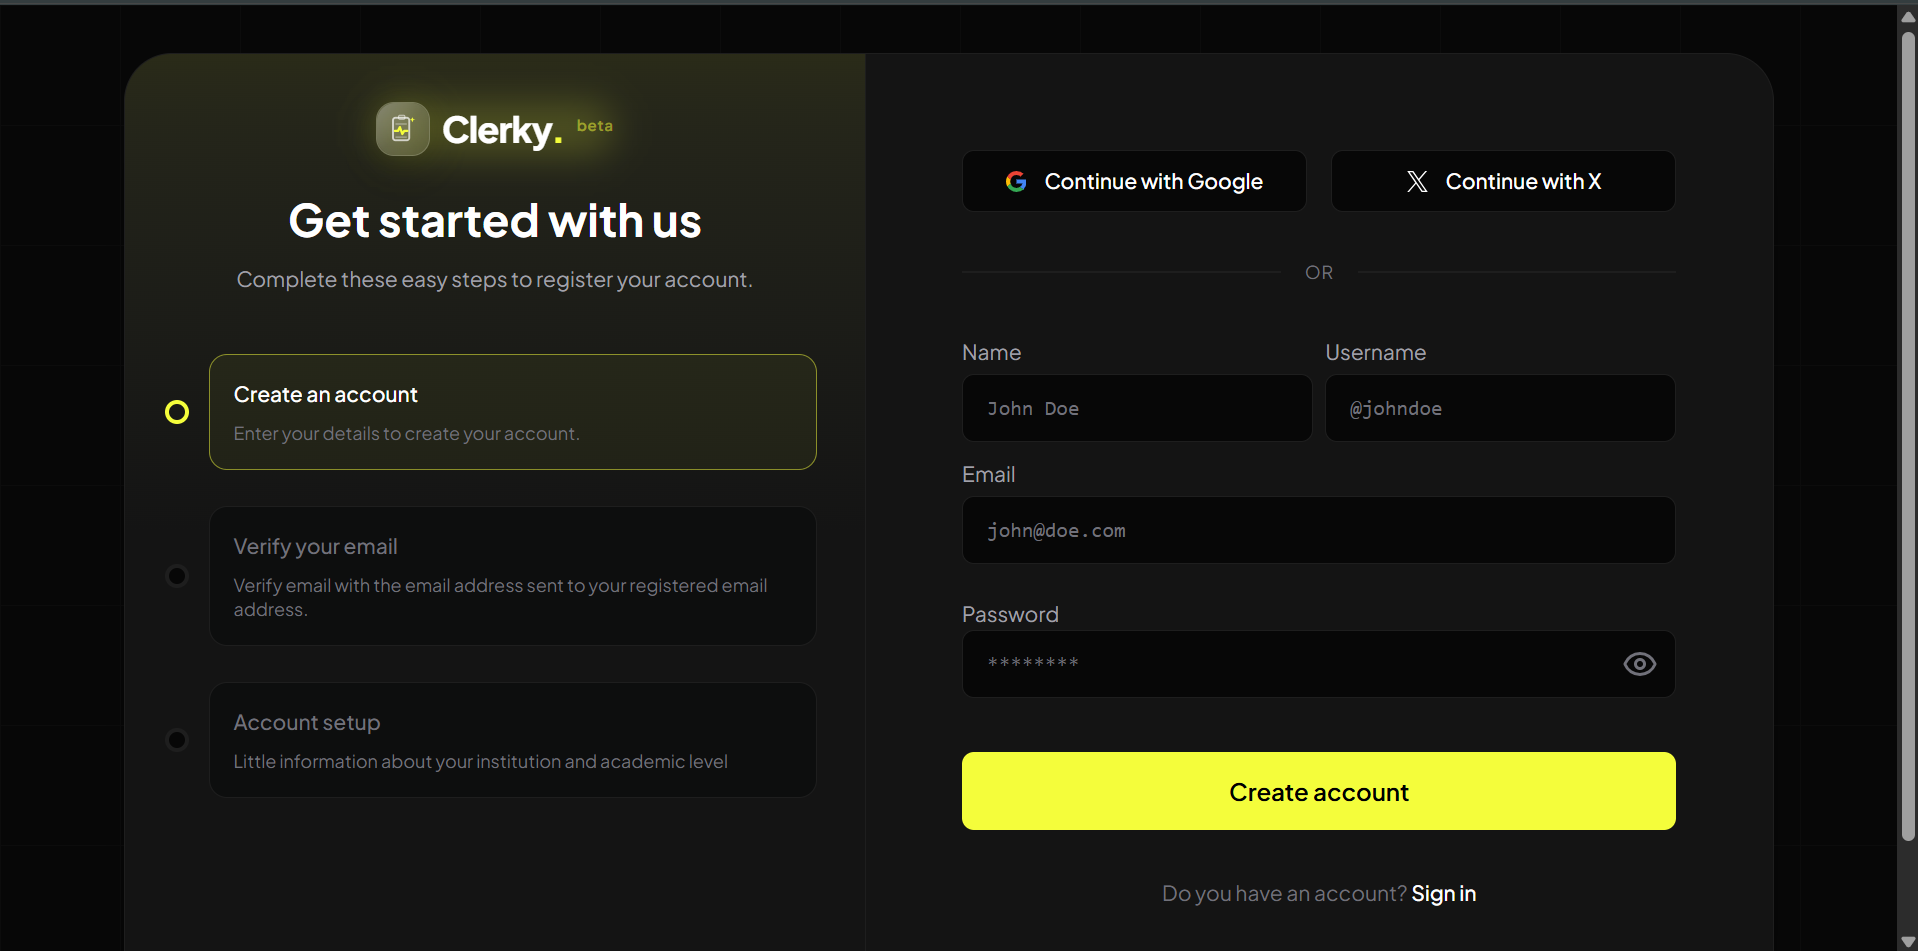Select the Account setup step indicator
Screen dimensions: 1918x951
click(177, 740)
